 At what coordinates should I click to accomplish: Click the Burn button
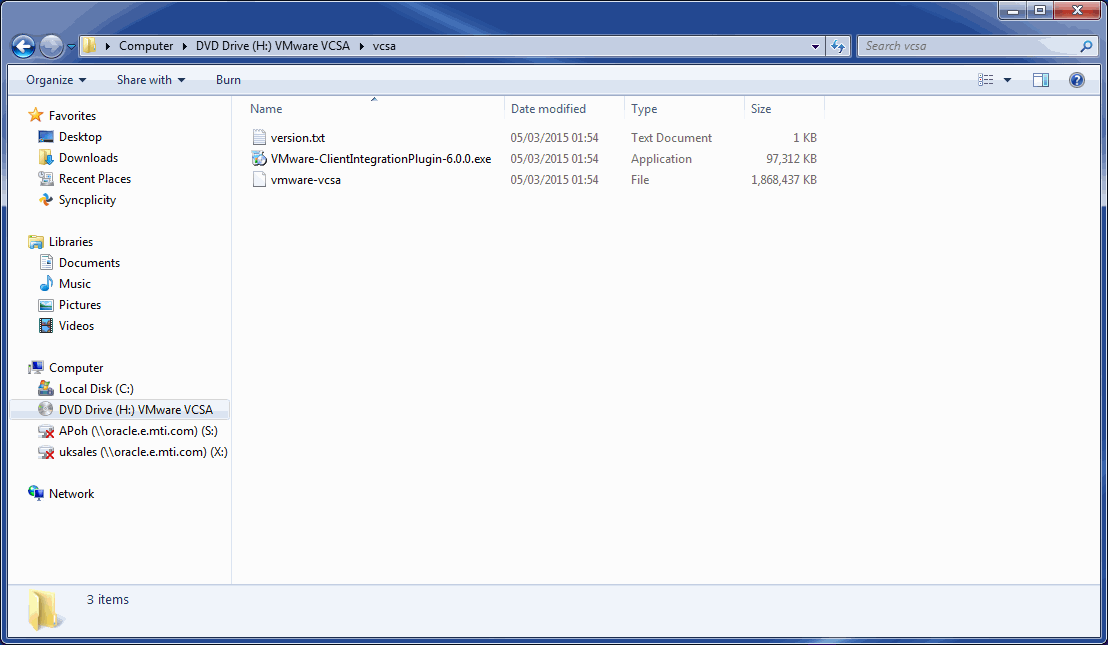(x=228, y=80)
